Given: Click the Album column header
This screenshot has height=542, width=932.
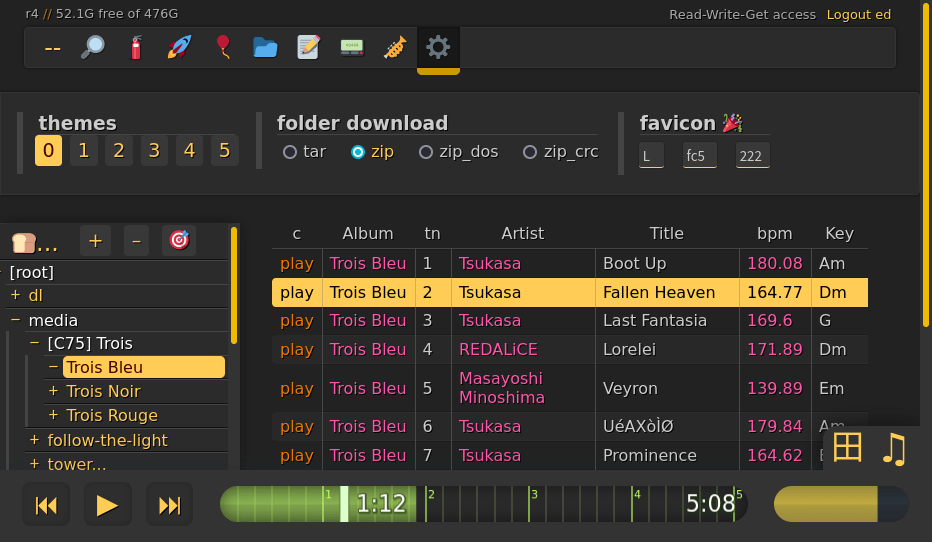Looking at the screenshot, I should coord(368,233).
